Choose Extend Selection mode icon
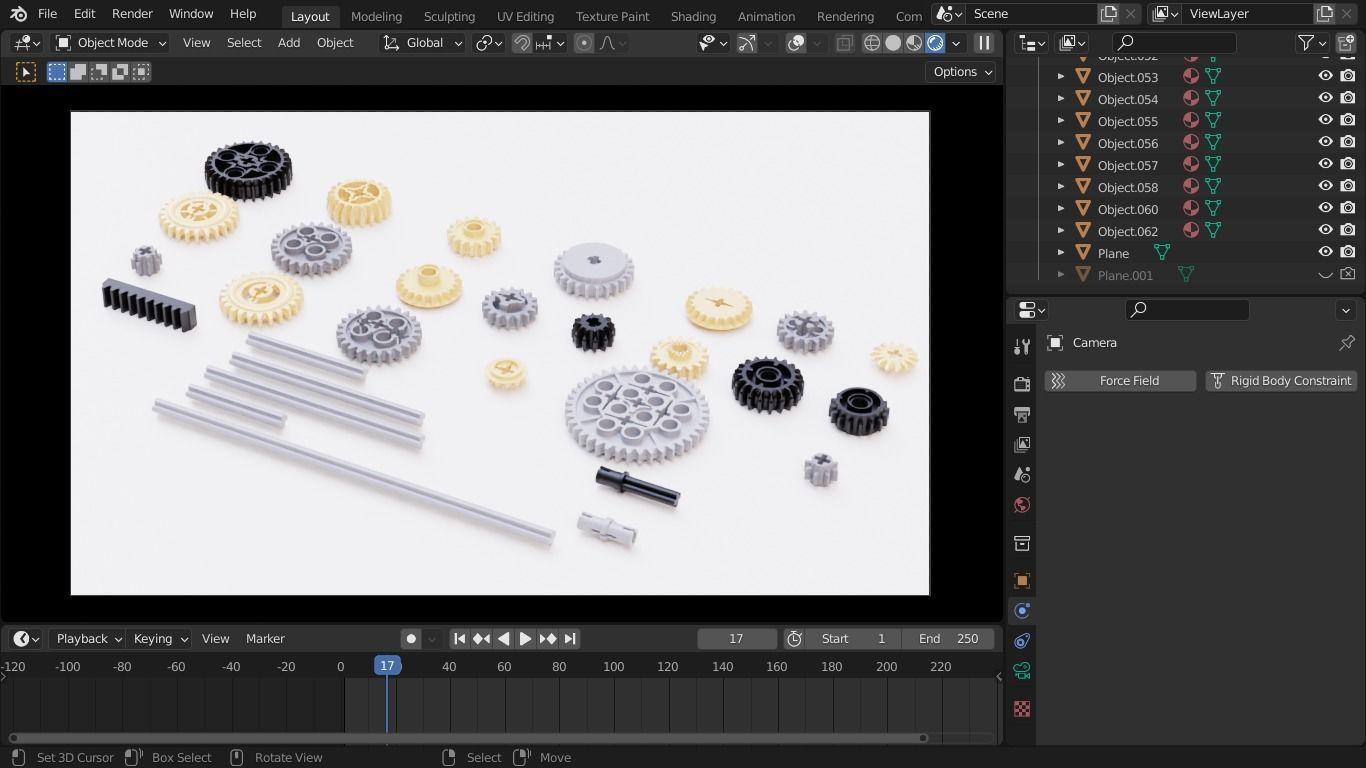This screenshot has height=768, width=1366. pyautogui.click(x=78, y=72)
